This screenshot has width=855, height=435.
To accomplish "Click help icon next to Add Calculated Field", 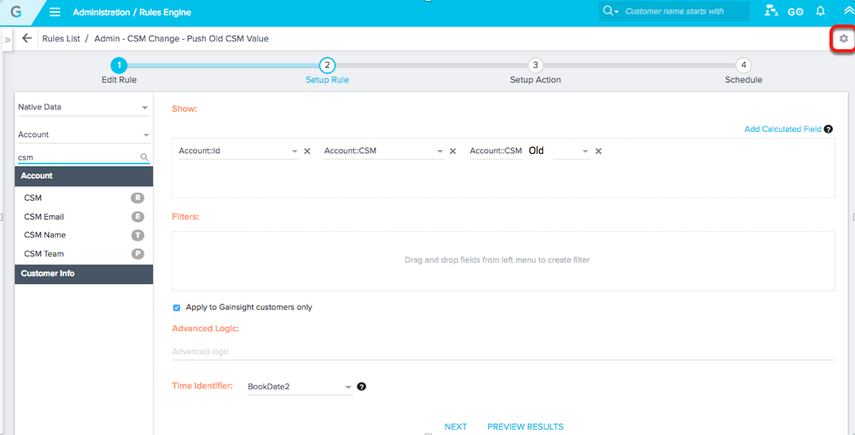I will pos(828,129).
